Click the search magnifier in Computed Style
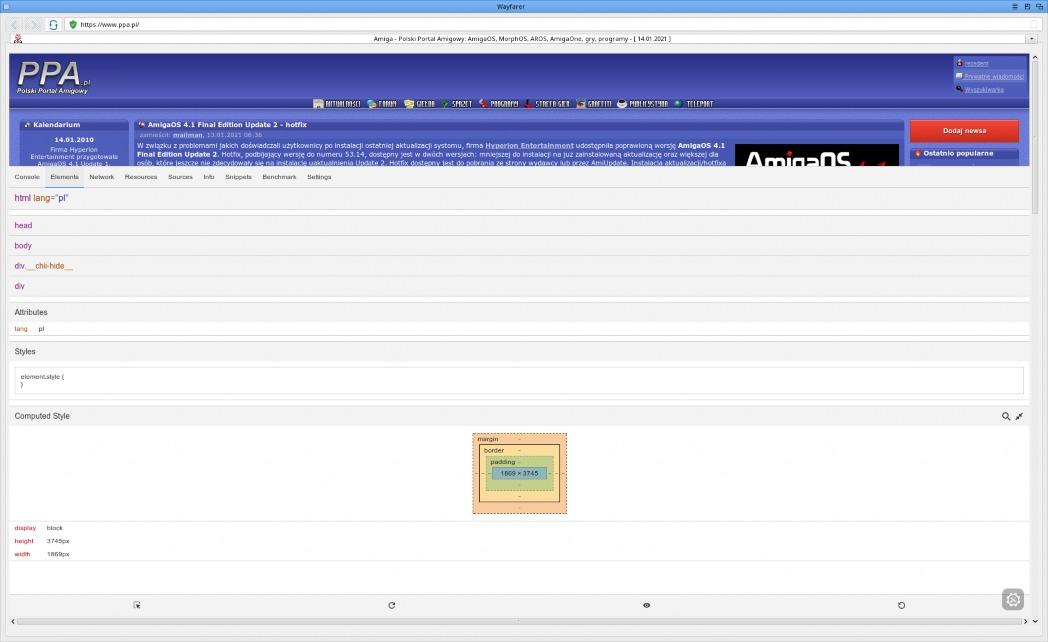 [x=1006, y=416]
